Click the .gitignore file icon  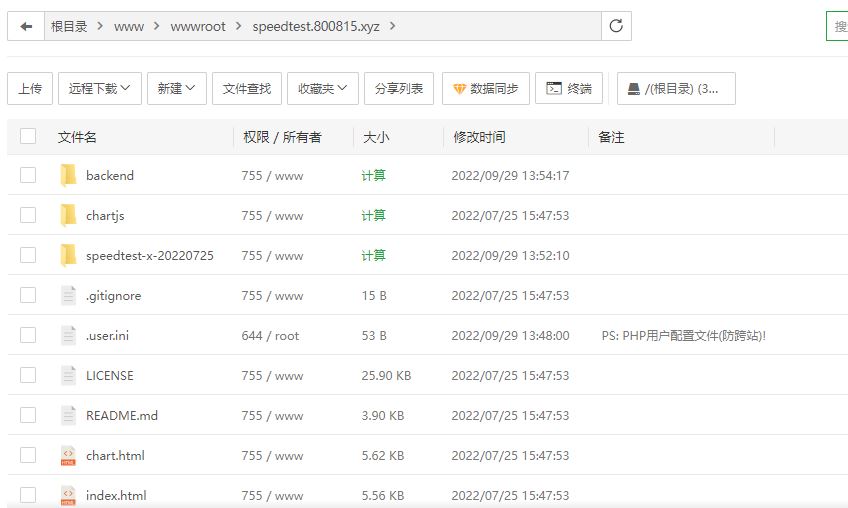[68, 296]
